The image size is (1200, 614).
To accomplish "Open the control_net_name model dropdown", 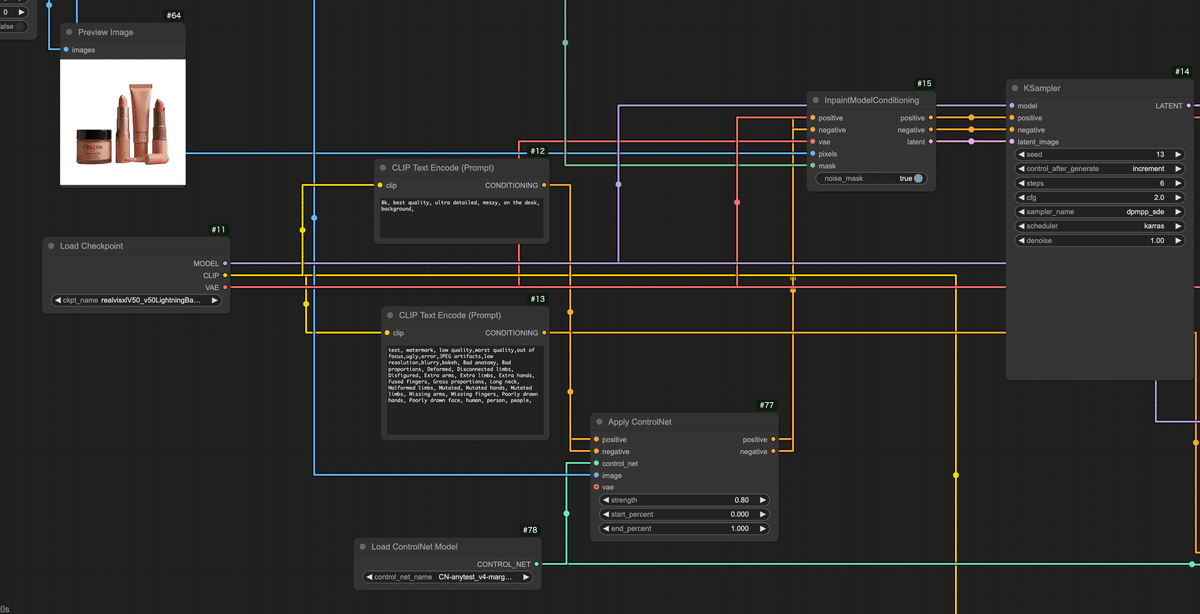I will (x=447, y=577).
